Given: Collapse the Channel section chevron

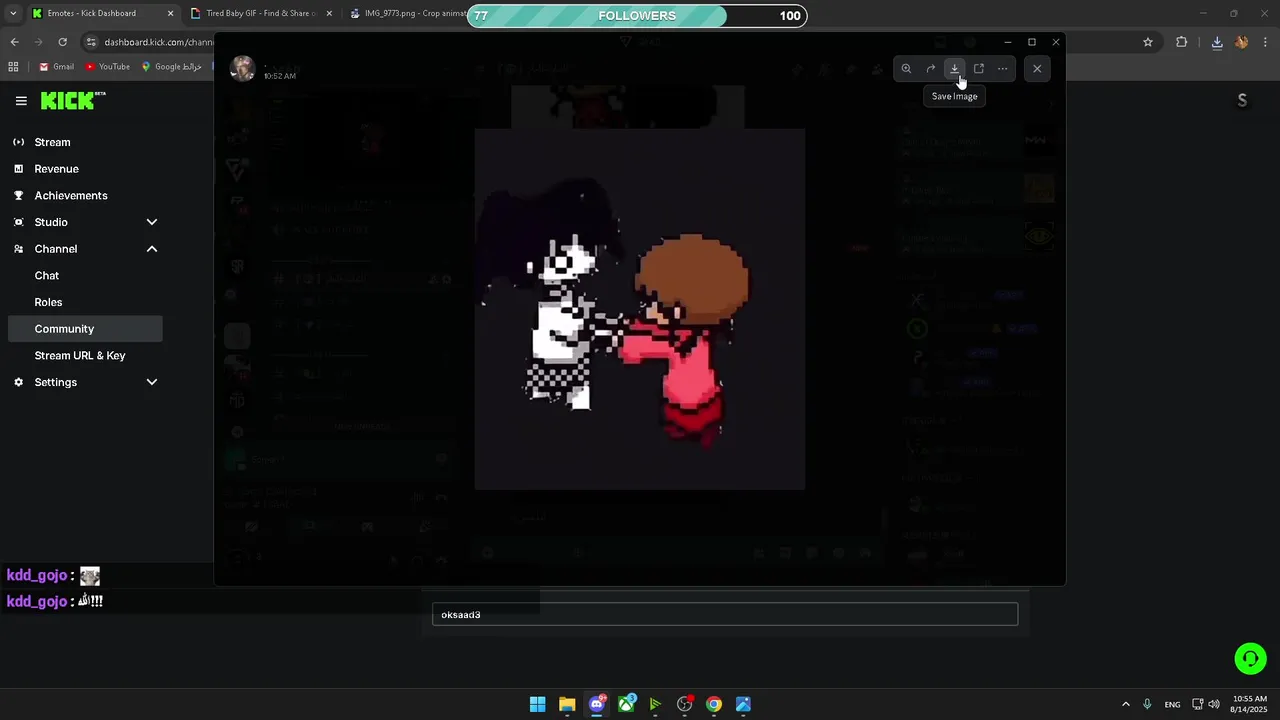Looking at the screenshot, I should (152, 249).
